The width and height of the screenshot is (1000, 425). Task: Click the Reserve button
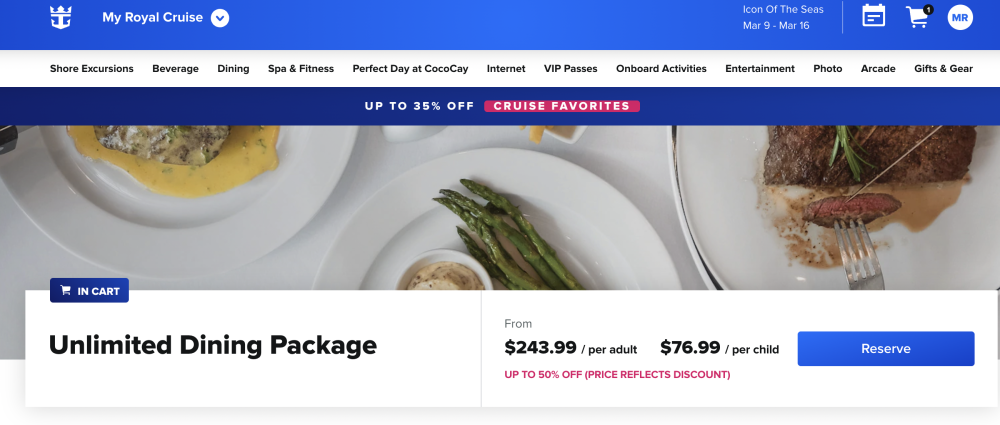[886, 348]
